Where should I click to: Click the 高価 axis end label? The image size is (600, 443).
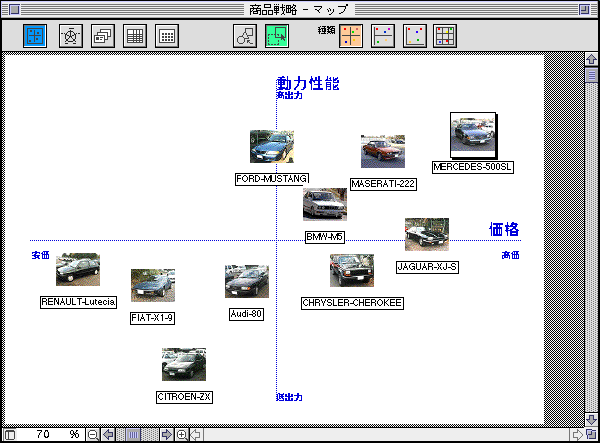click(x=510, y=255)
